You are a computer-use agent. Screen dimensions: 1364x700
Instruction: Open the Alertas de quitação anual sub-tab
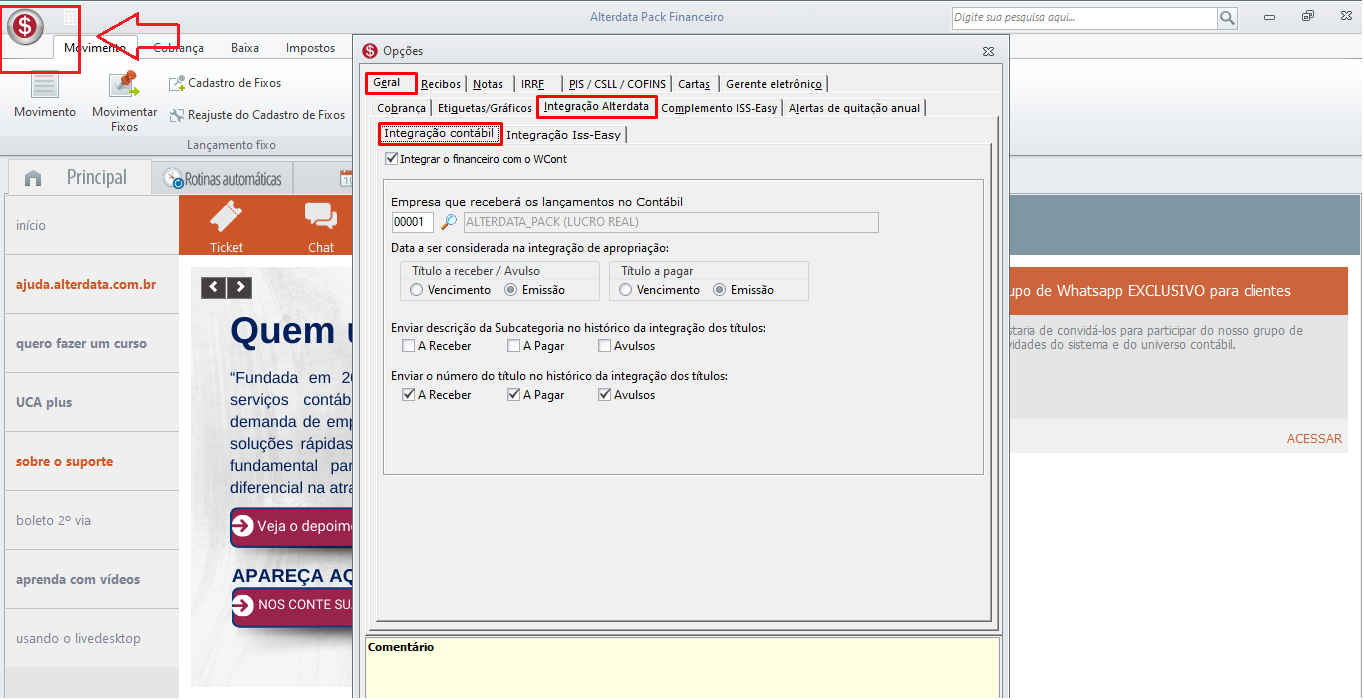pyautogui.click(x=855, y=108)
